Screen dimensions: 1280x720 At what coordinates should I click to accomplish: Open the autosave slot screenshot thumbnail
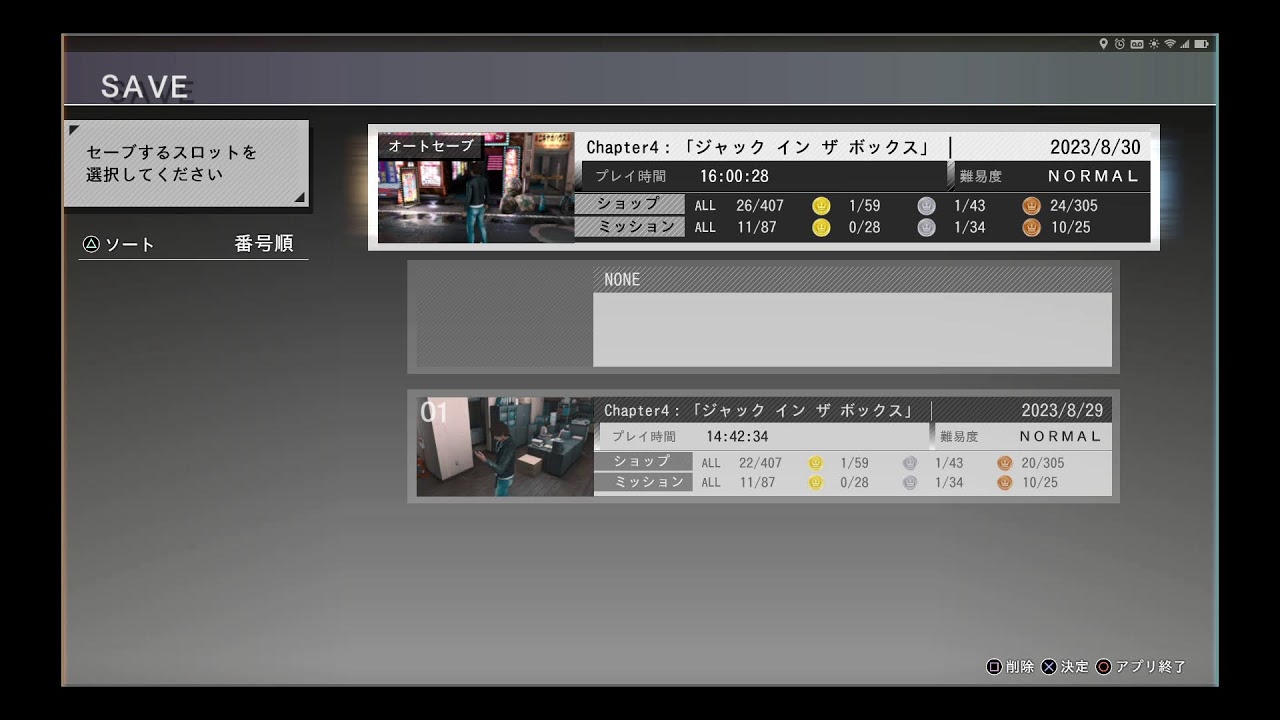tap(476, 188)
